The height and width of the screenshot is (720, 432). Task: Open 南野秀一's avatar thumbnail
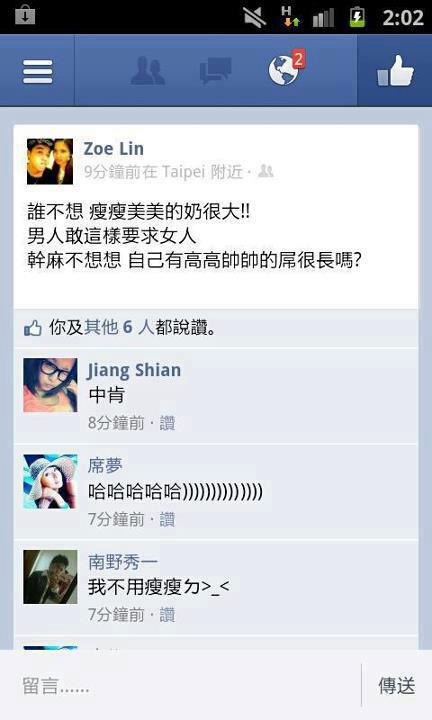click(x=50, y=577)
